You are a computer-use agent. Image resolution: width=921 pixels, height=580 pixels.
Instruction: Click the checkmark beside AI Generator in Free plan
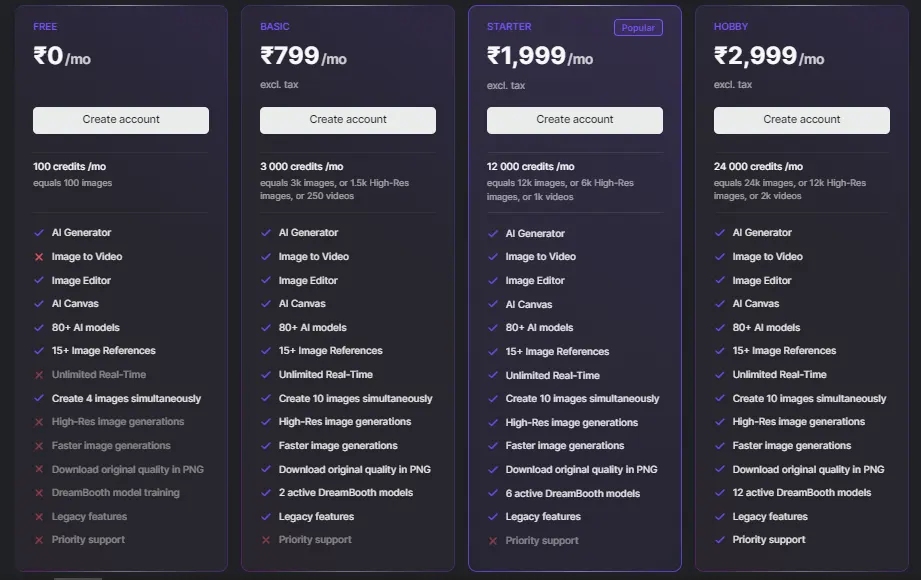39,232
